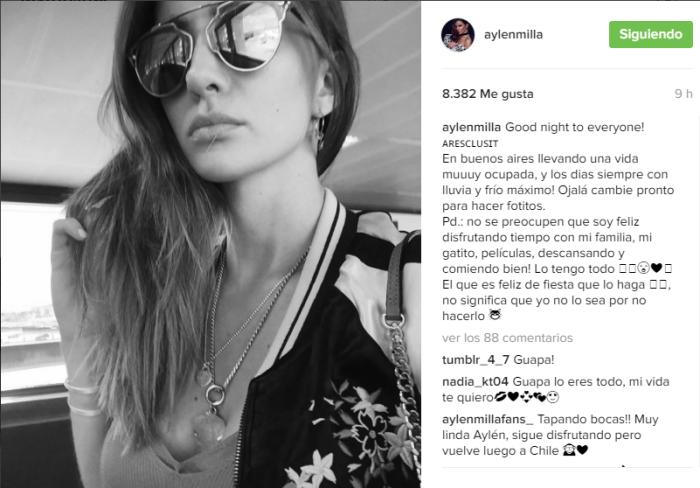This screenshot has width=700, height=488.
Task: Click the smiley emoji in the nadia_kt04 comment
Action: [553, 396]
